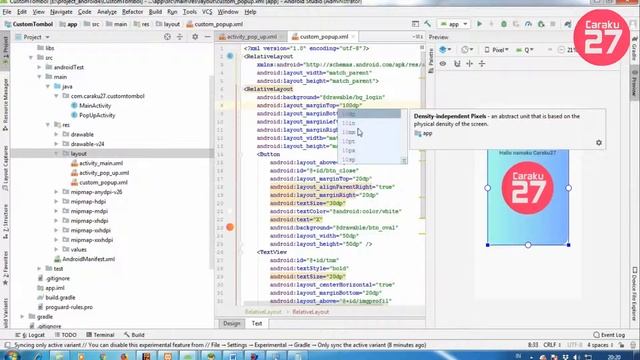
Task: Open the Pixel device dropdown in Preview
Action: 497,50
